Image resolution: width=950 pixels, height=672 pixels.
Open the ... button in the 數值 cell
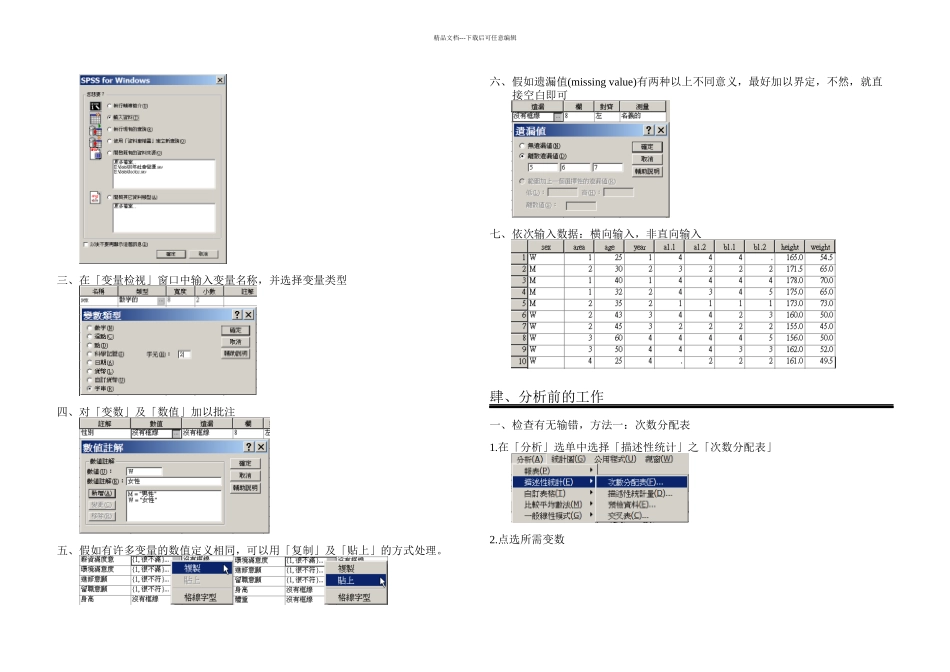tap(176, 433)
